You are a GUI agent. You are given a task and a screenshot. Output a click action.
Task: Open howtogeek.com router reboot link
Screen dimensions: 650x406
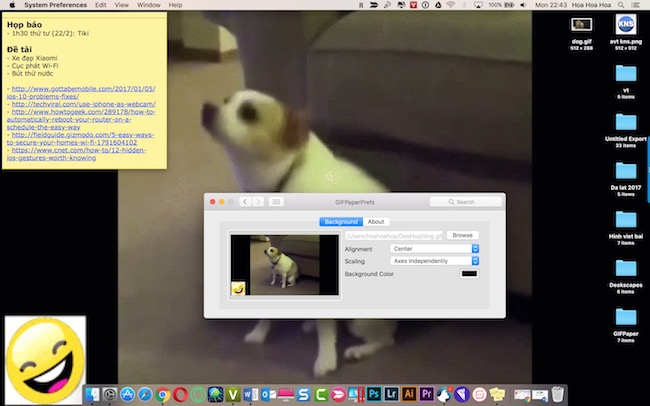click(x=81, y=119)
